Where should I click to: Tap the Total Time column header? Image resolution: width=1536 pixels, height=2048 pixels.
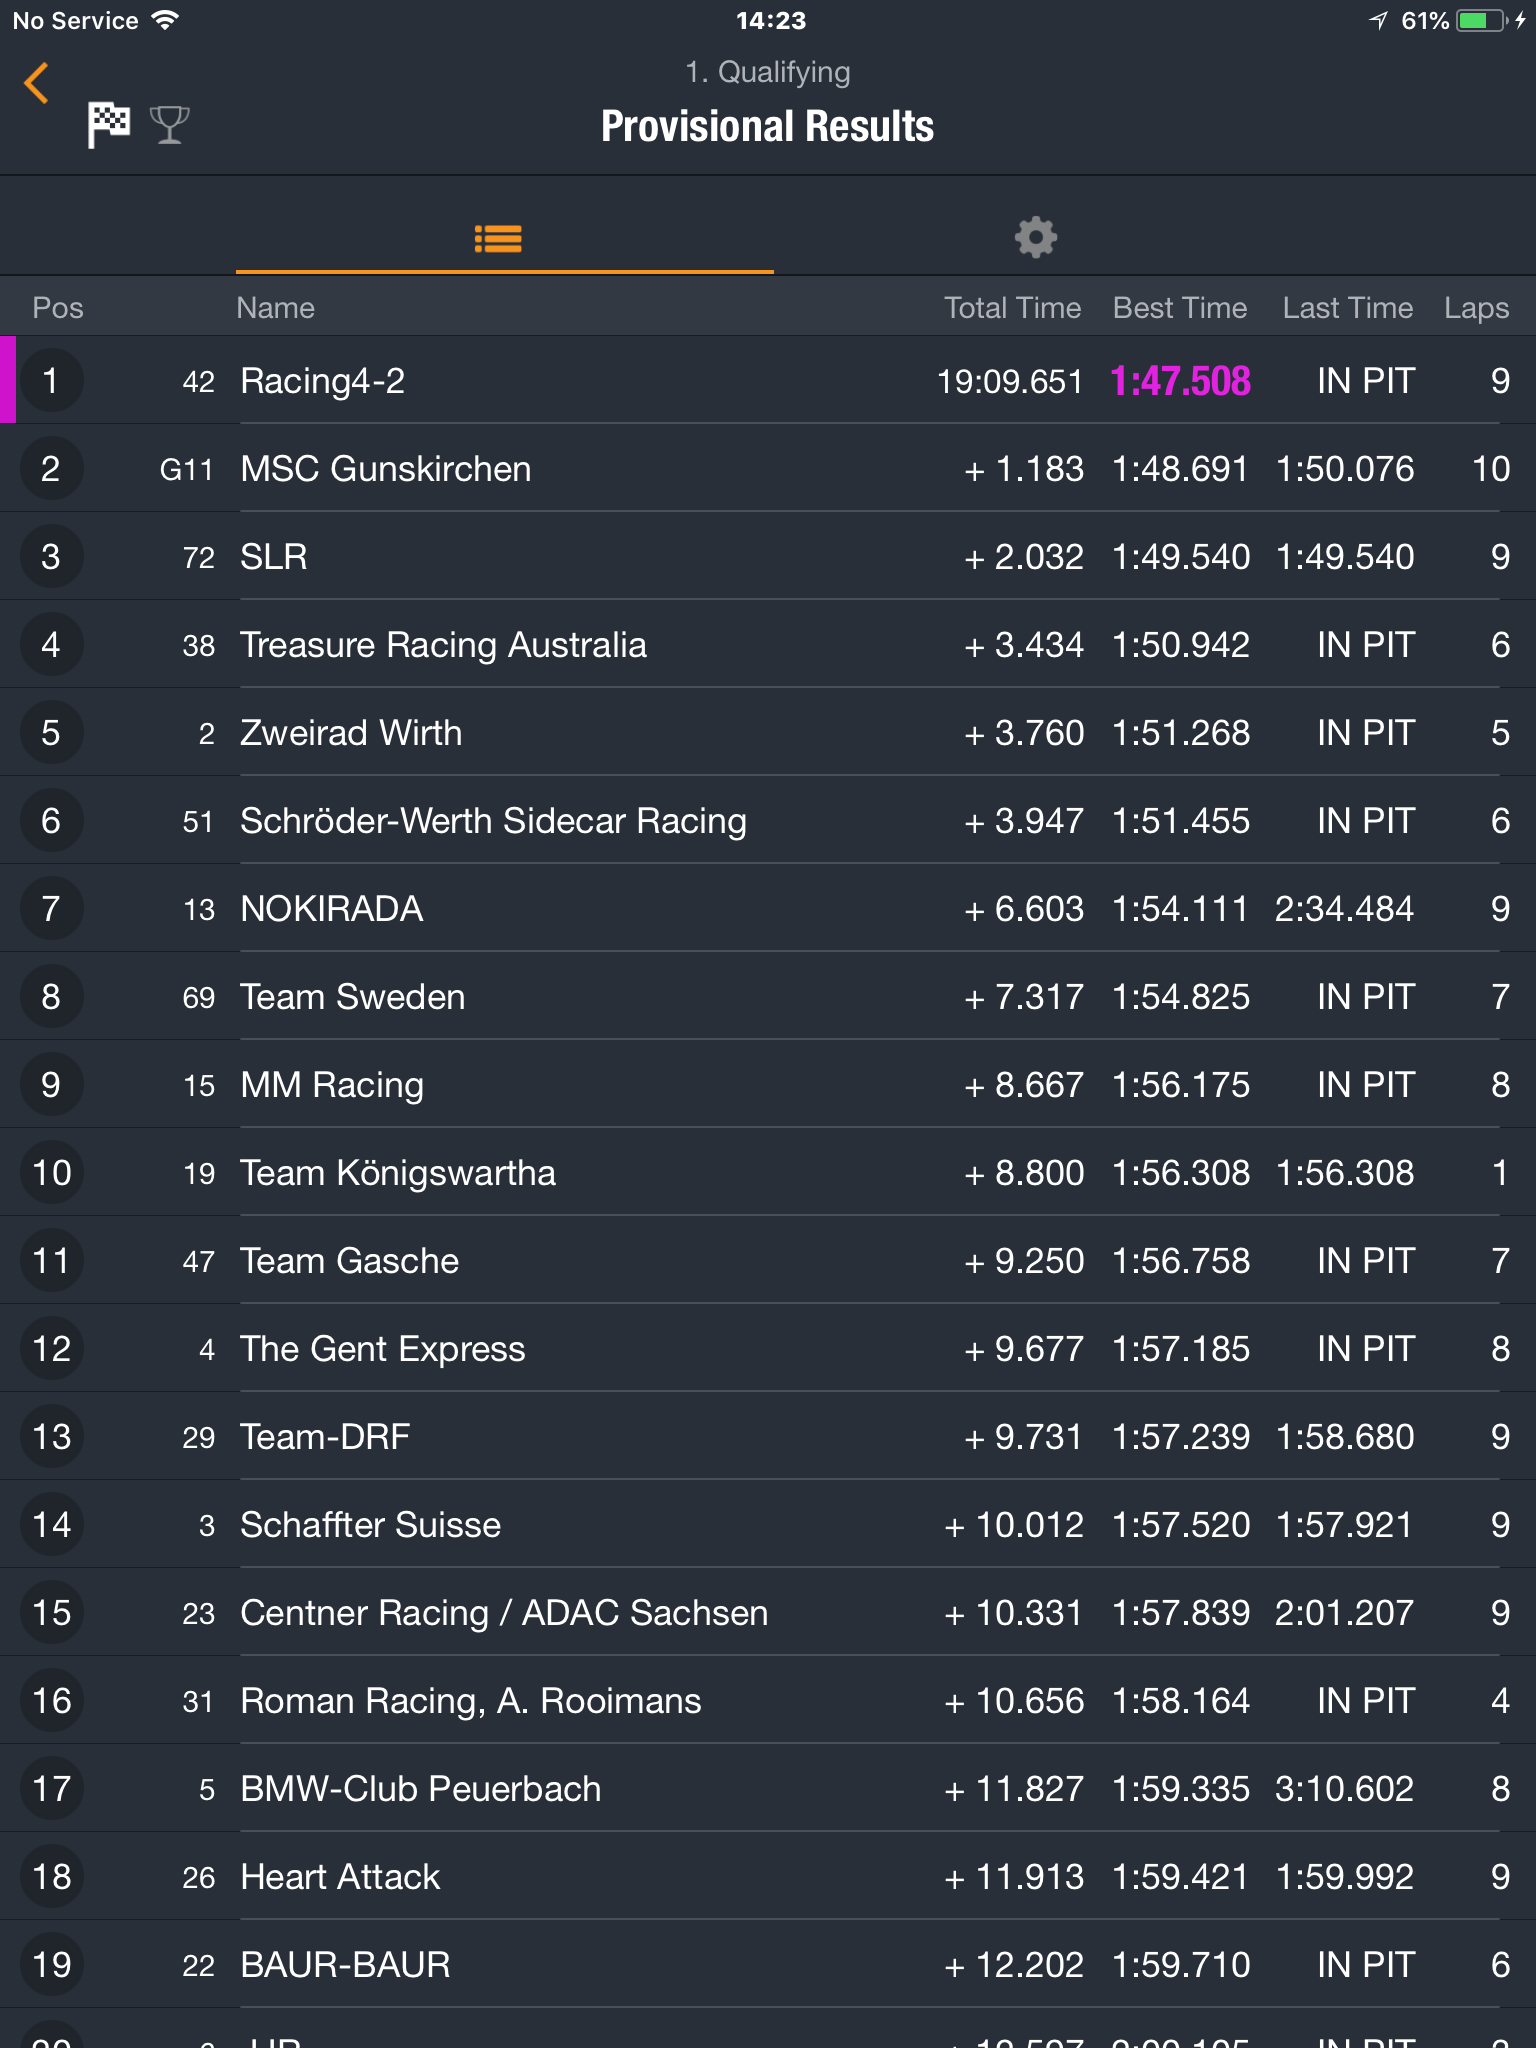pos(1012,307)
